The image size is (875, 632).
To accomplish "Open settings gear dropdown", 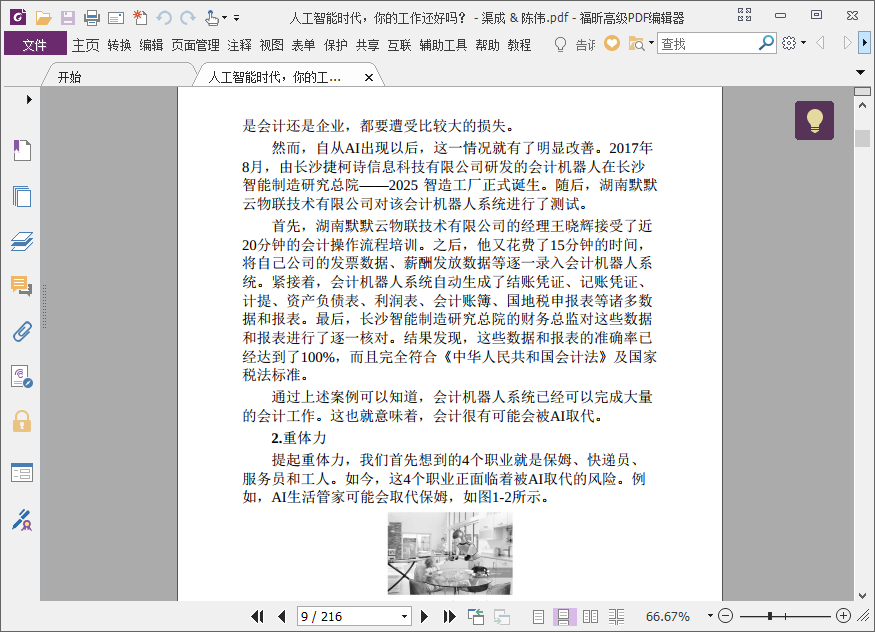I will coord(794,43).
